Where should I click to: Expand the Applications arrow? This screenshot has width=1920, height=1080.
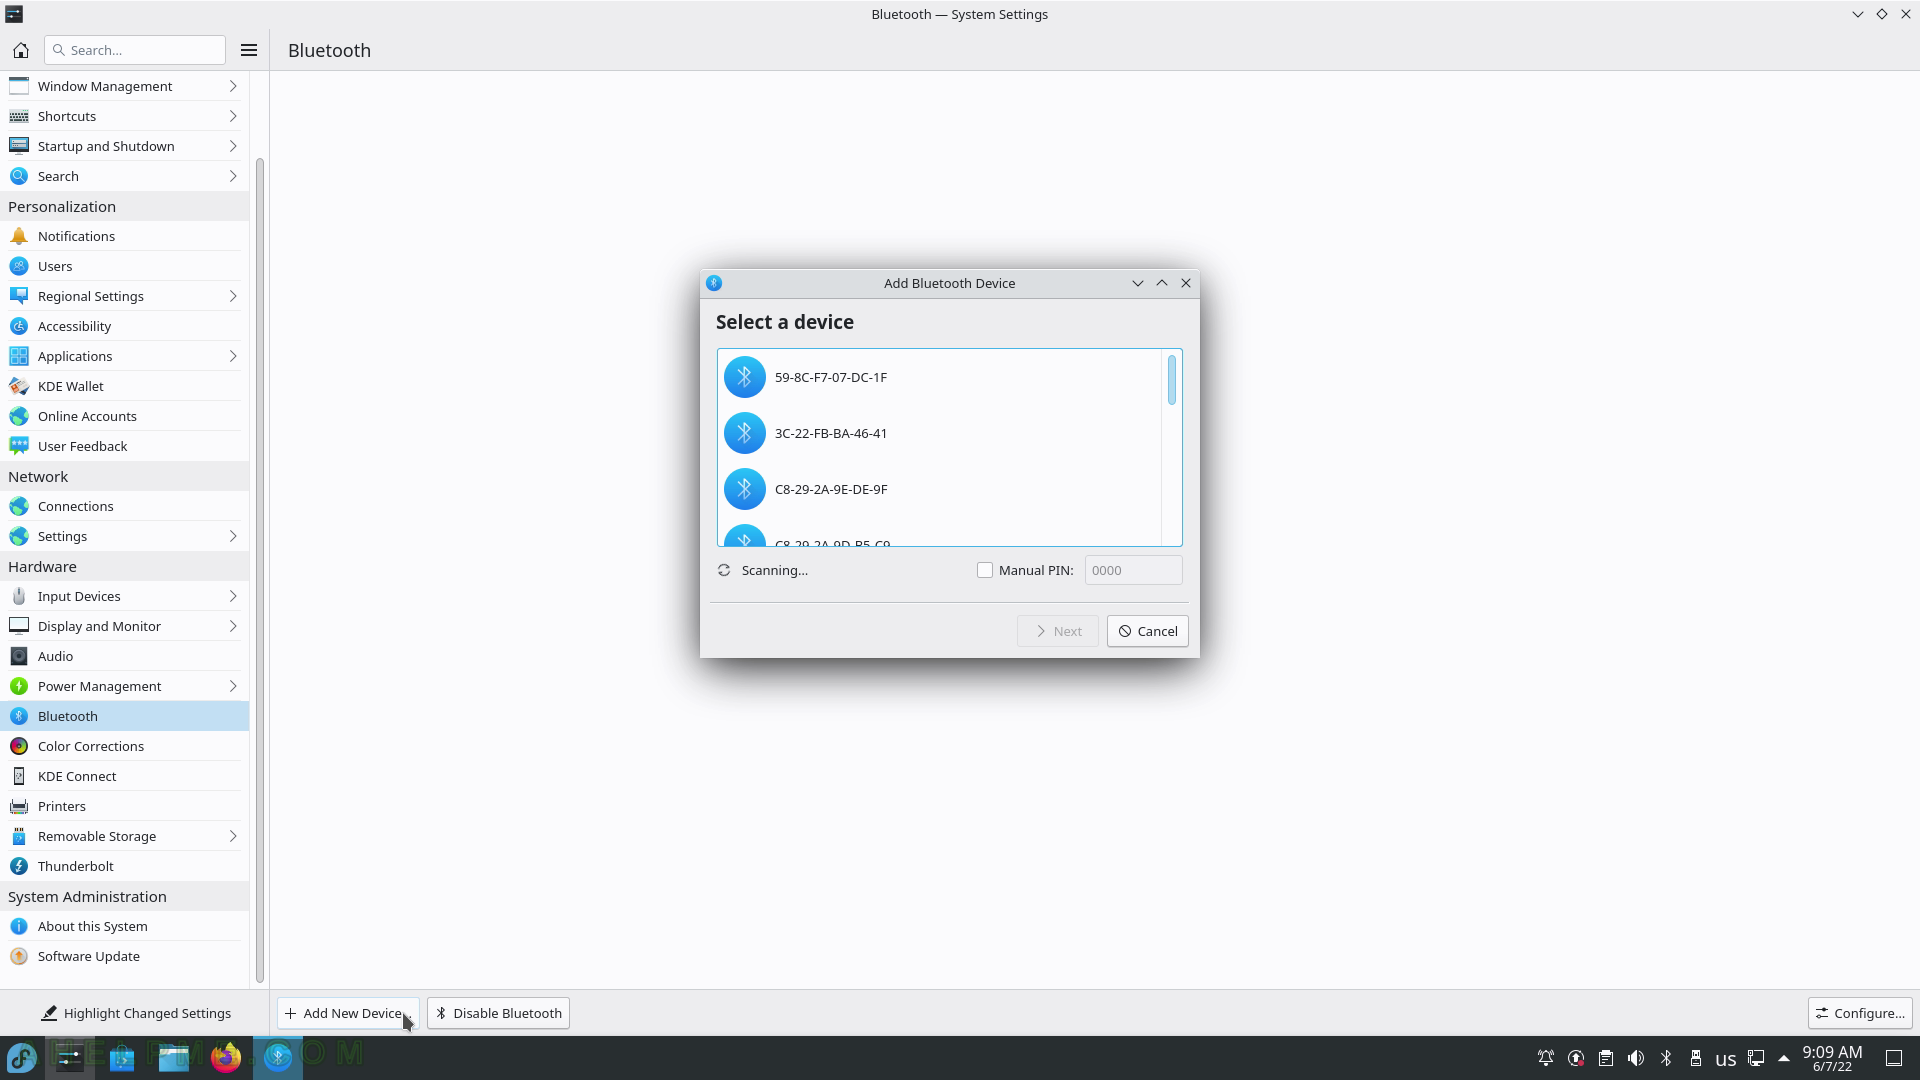point(233,356)
